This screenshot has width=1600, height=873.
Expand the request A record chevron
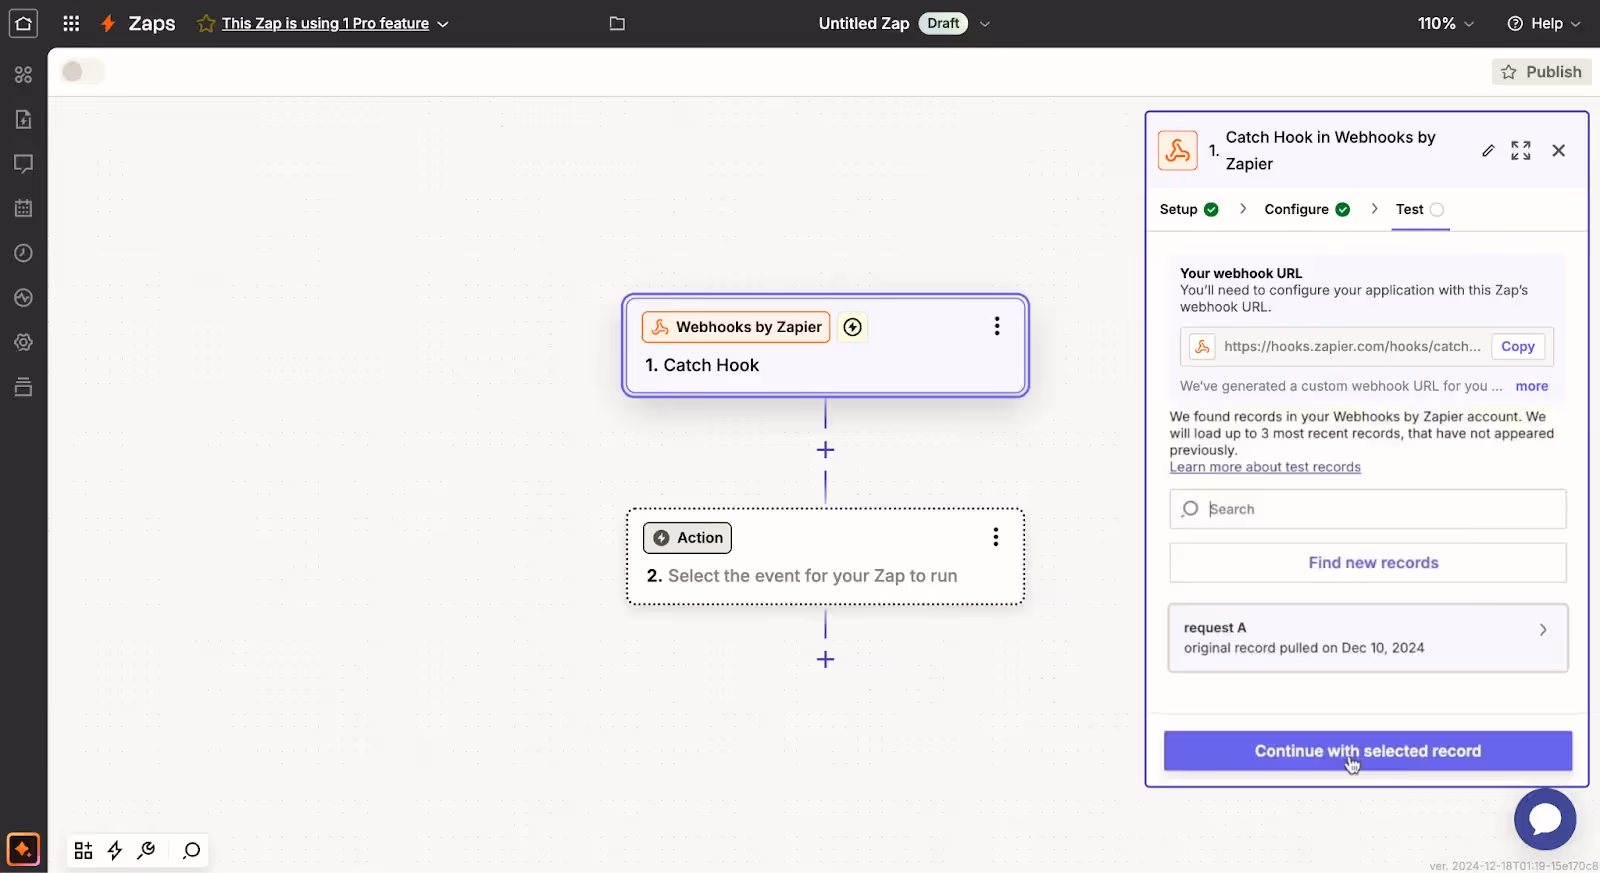pos(1543,630)
